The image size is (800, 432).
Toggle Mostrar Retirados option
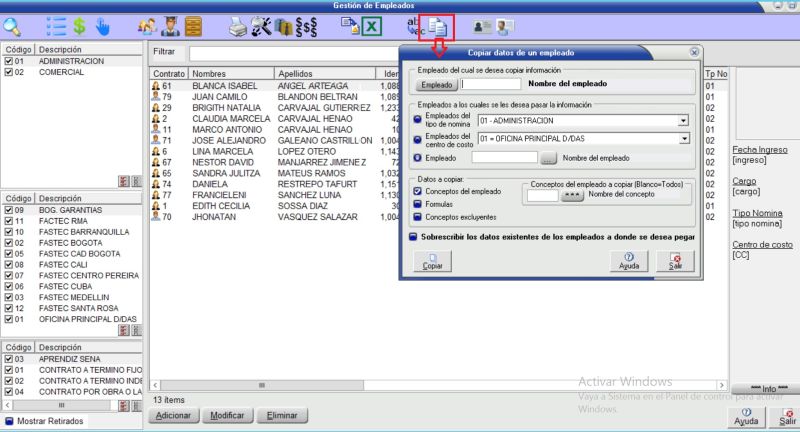tap(9, 421)
